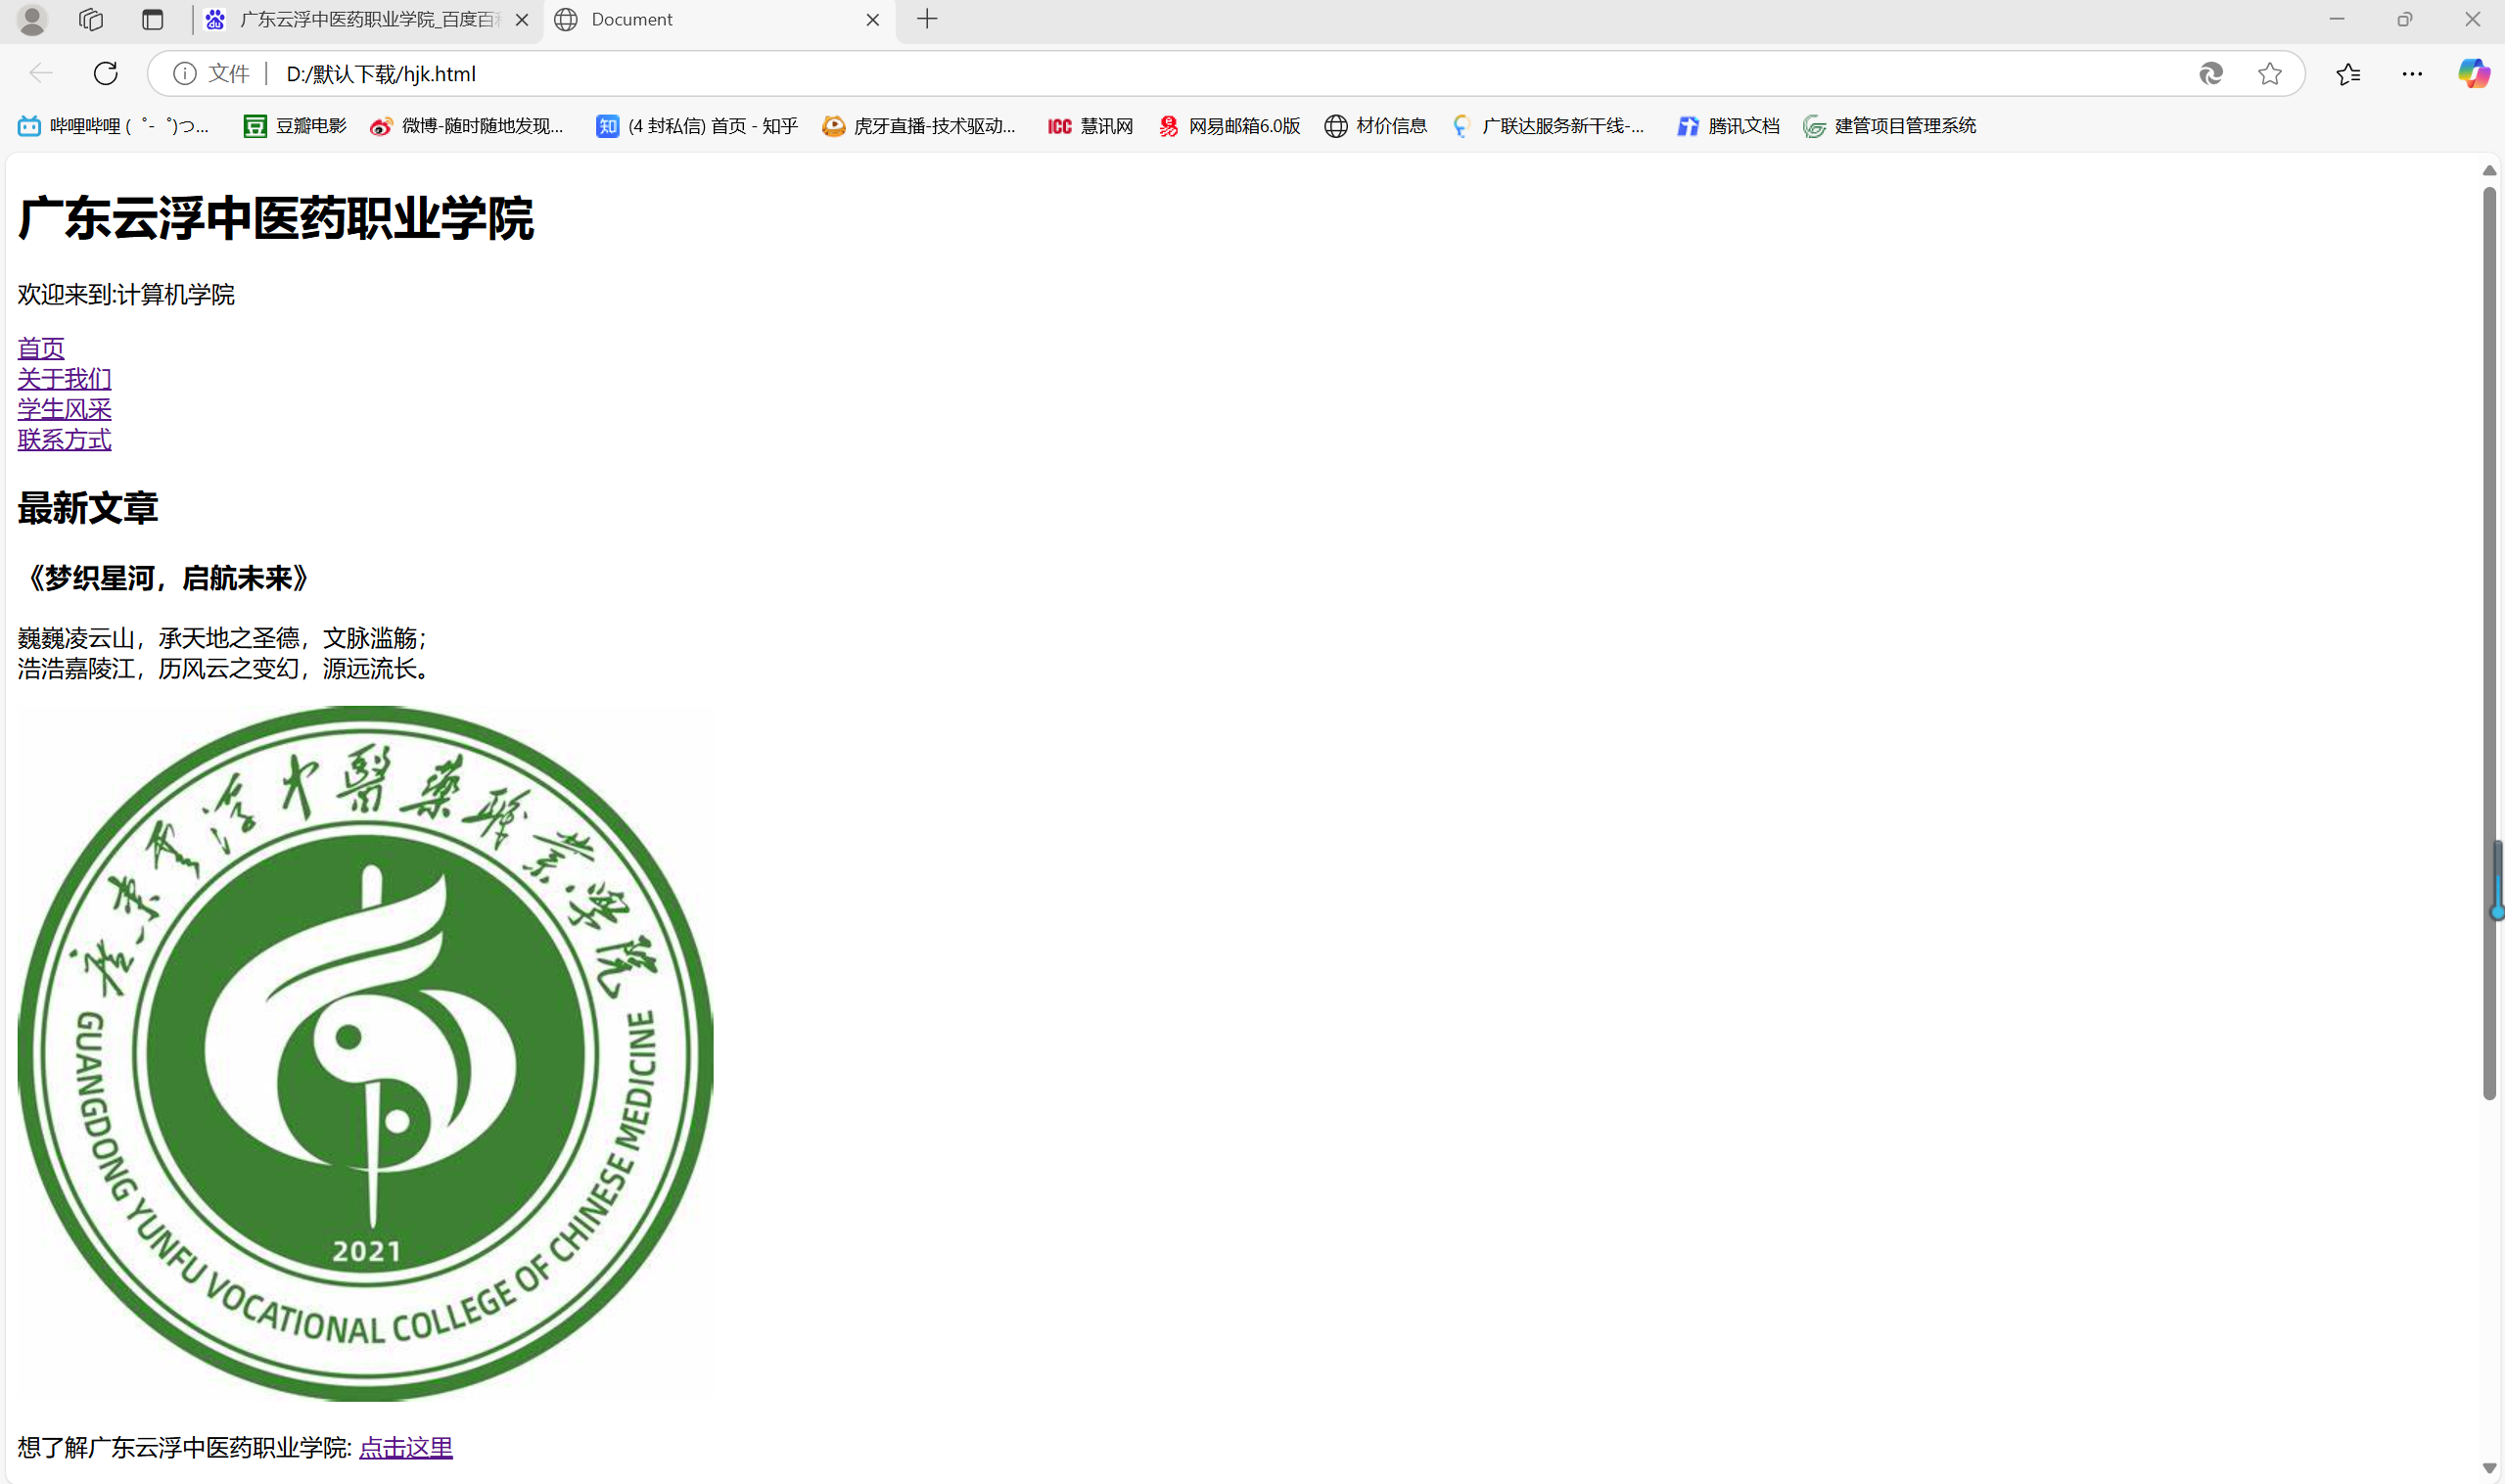Open the 首页 link
This screenshot has width=2505, height=1484.
click(41, 348)
